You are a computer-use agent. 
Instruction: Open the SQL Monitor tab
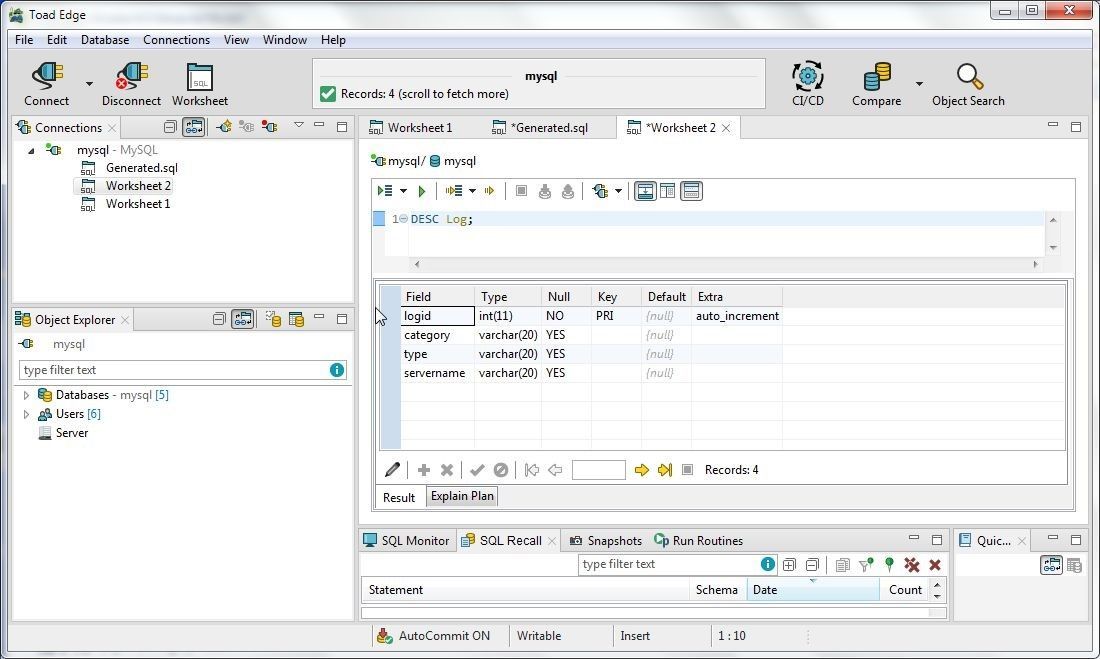(x=406, y=540)
